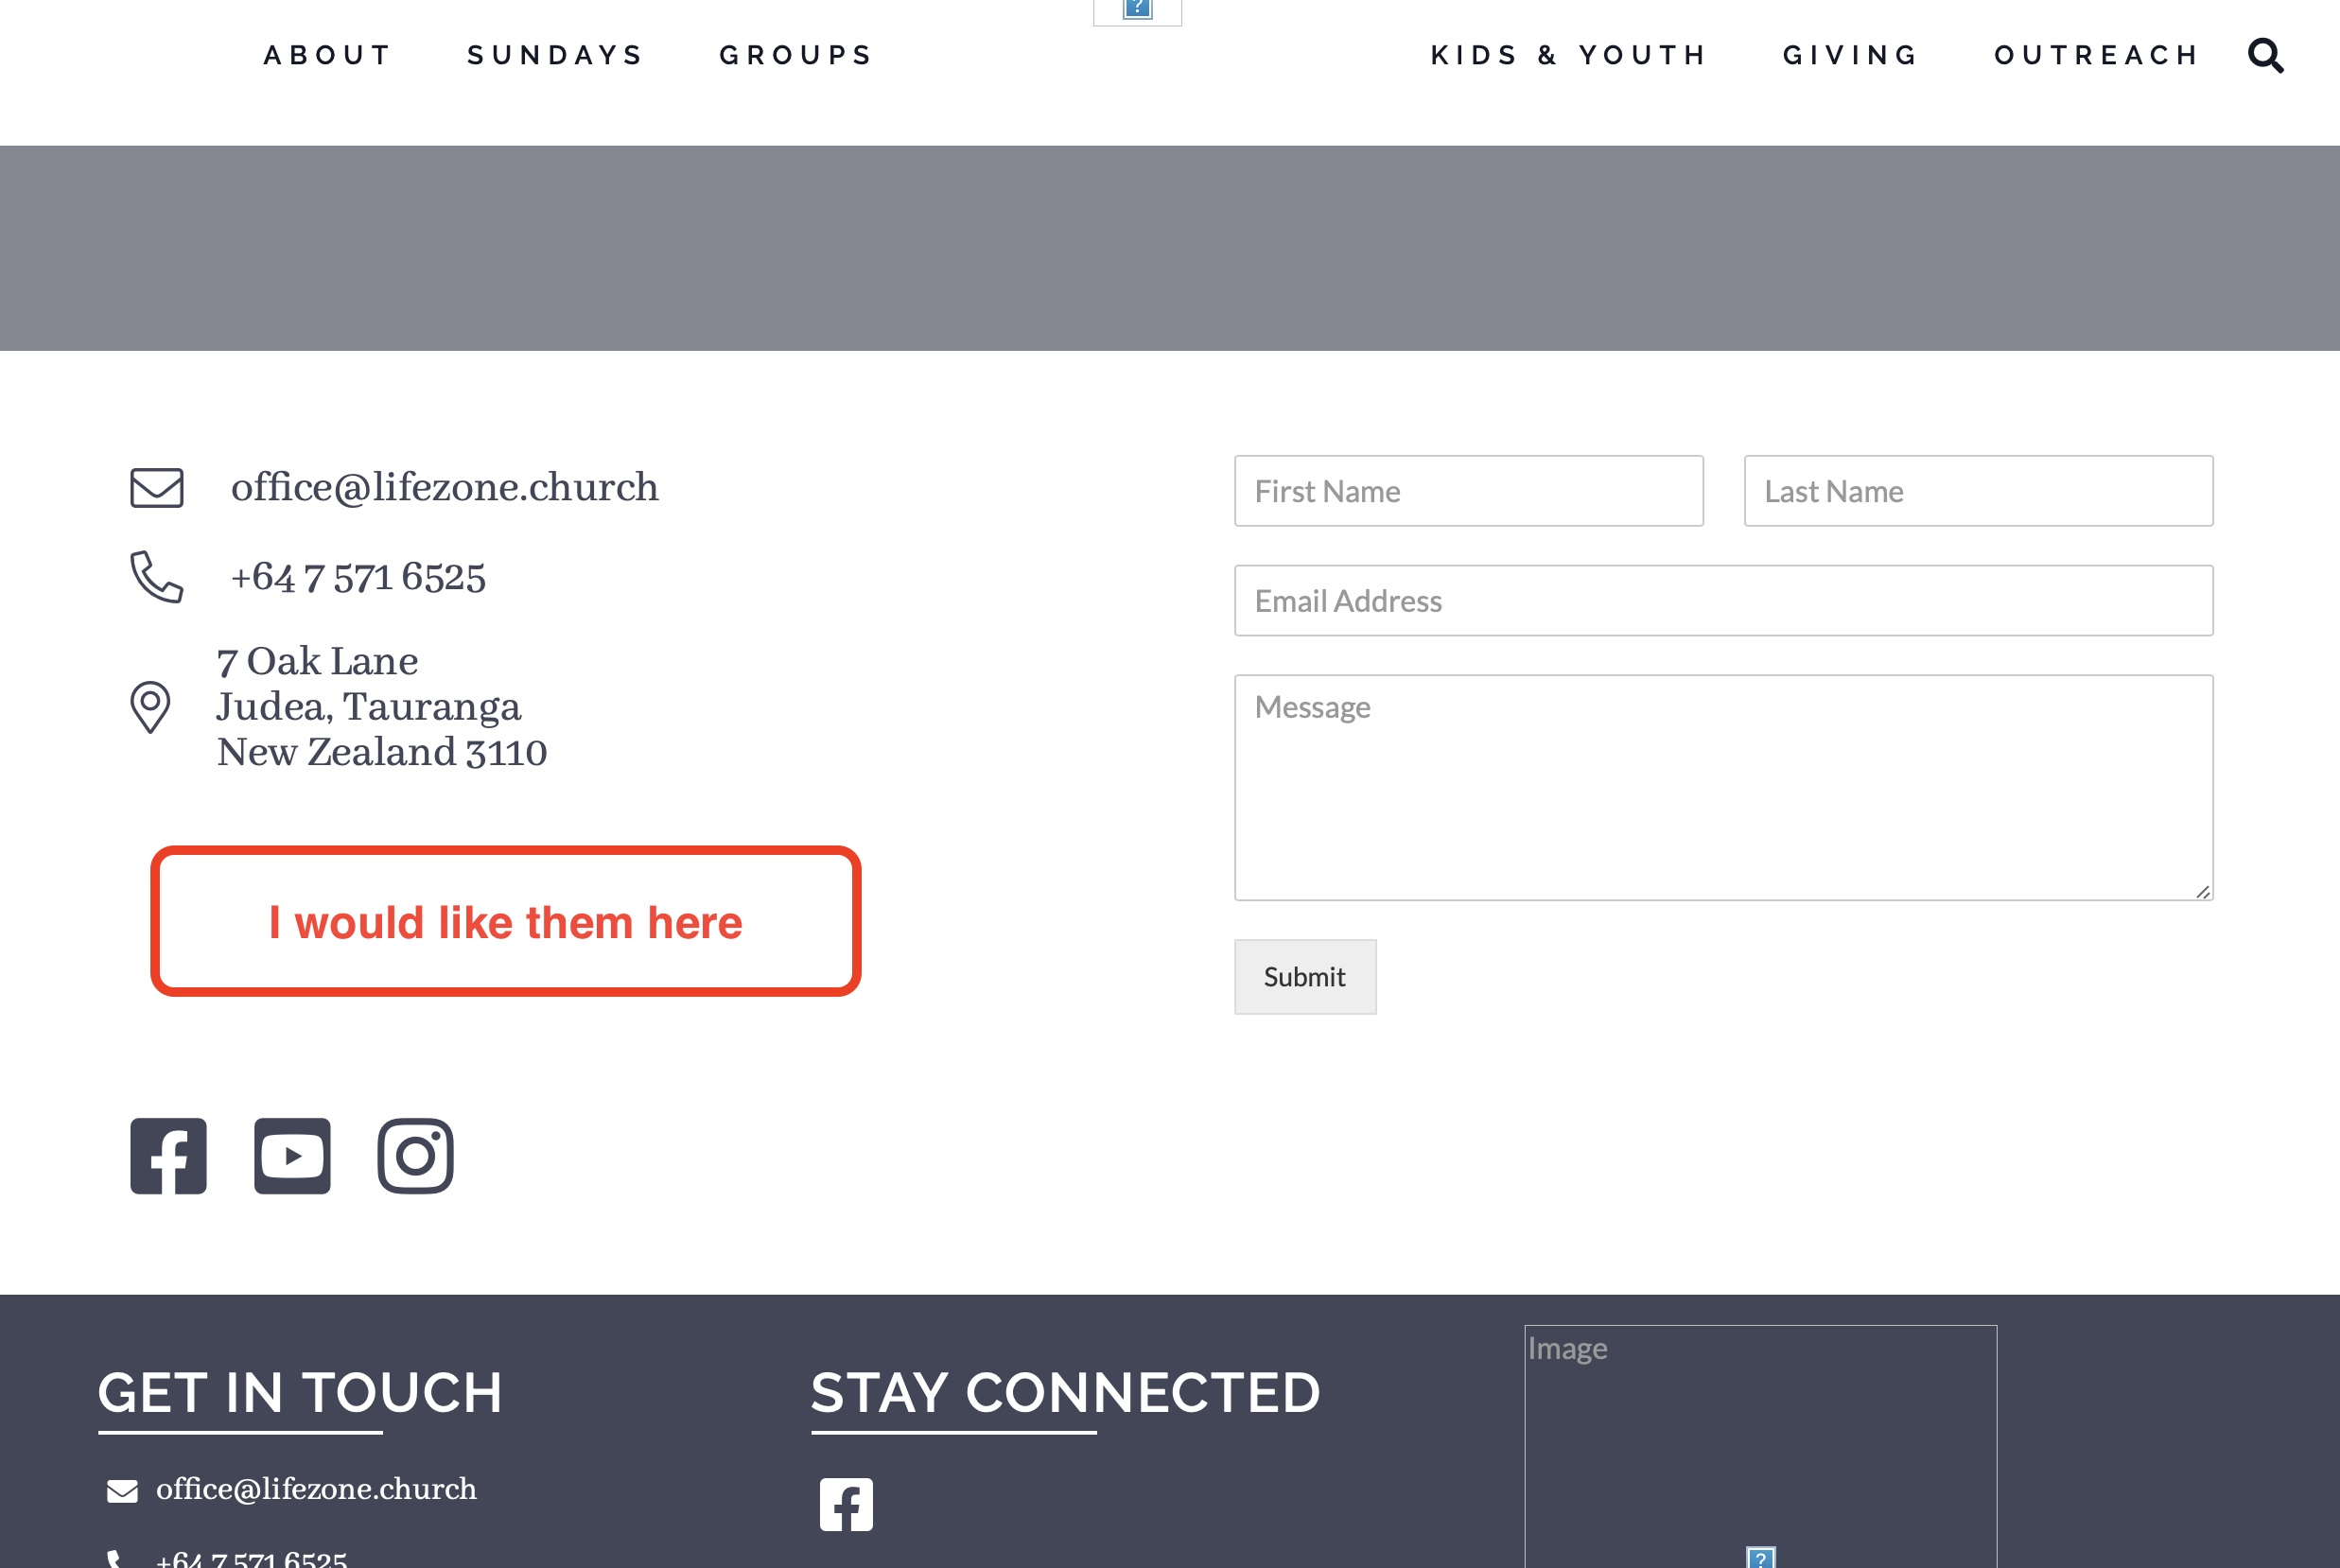Go to the Groups menu item

(x=797, y=55)
